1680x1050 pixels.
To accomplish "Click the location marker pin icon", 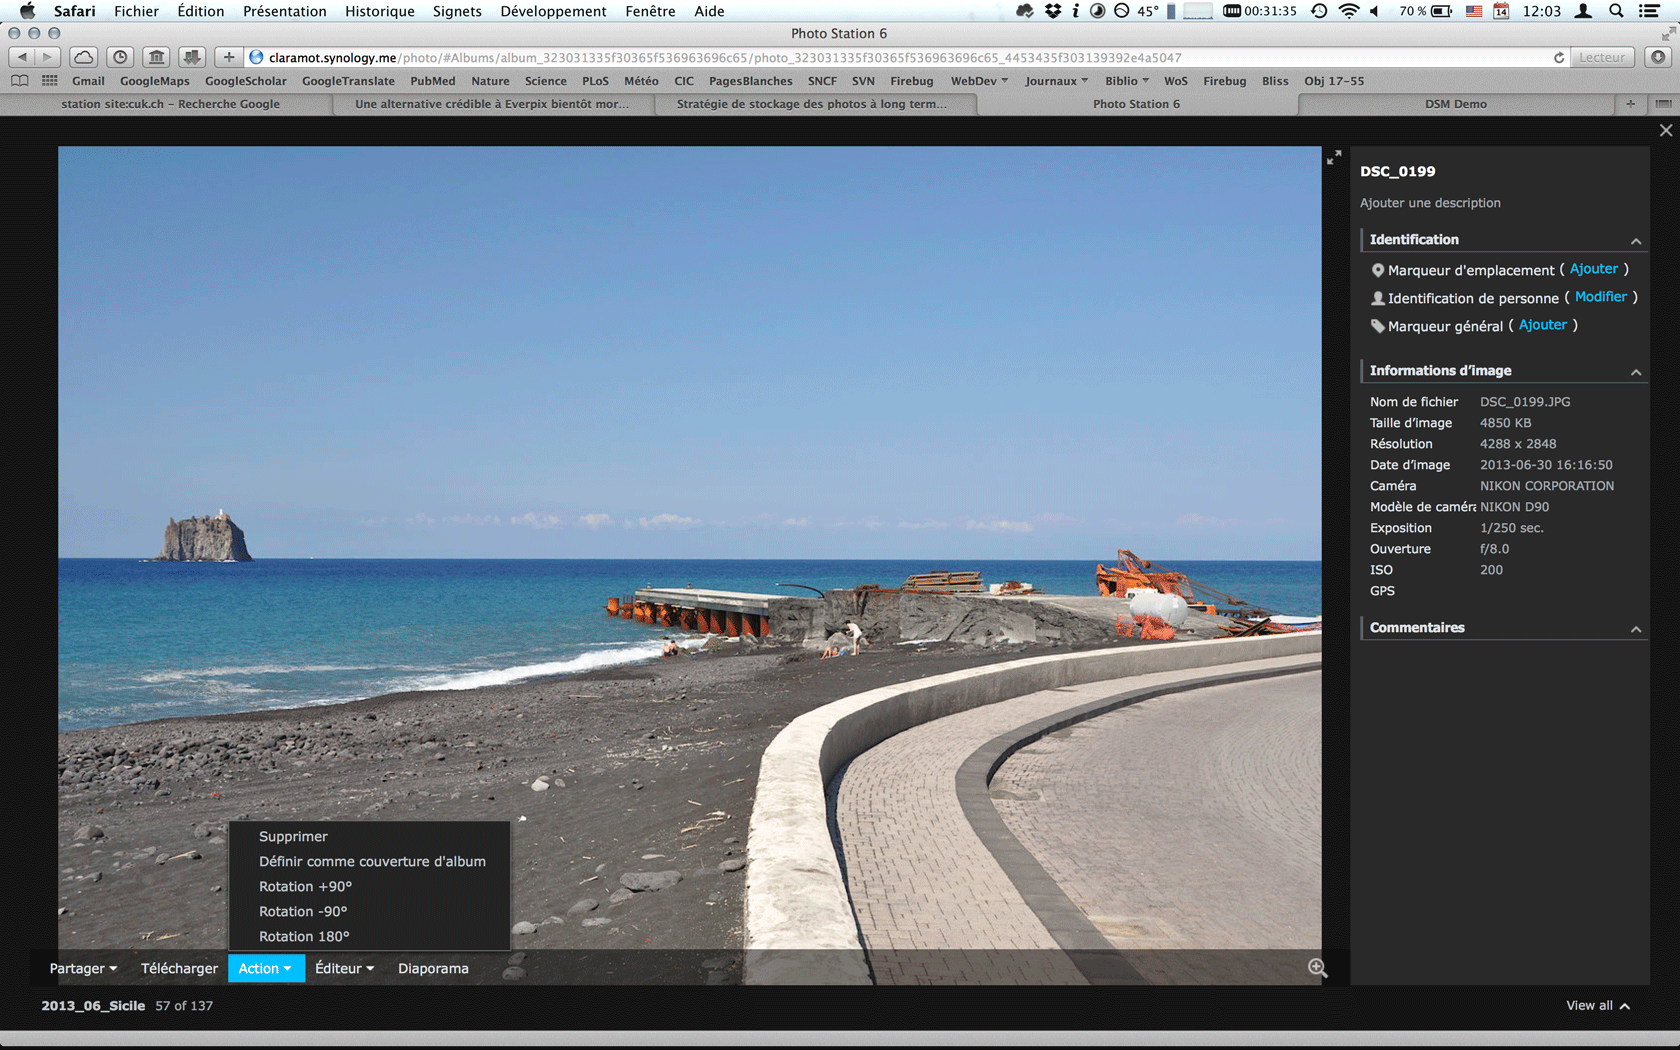I will point(1377,270).
